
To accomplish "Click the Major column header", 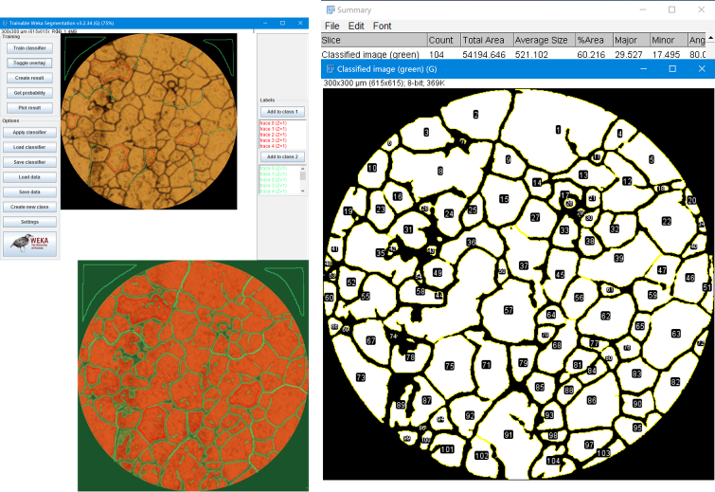I will 631,40.
